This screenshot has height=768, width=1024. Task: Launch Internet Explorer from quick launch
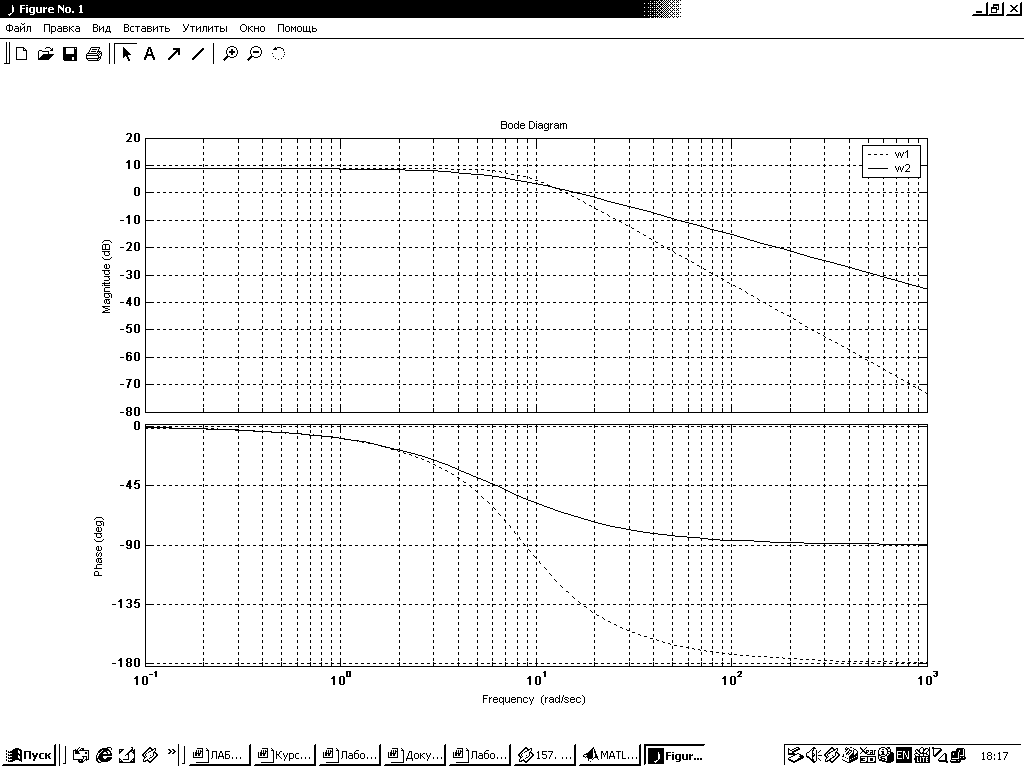click(x=104, y=755)
